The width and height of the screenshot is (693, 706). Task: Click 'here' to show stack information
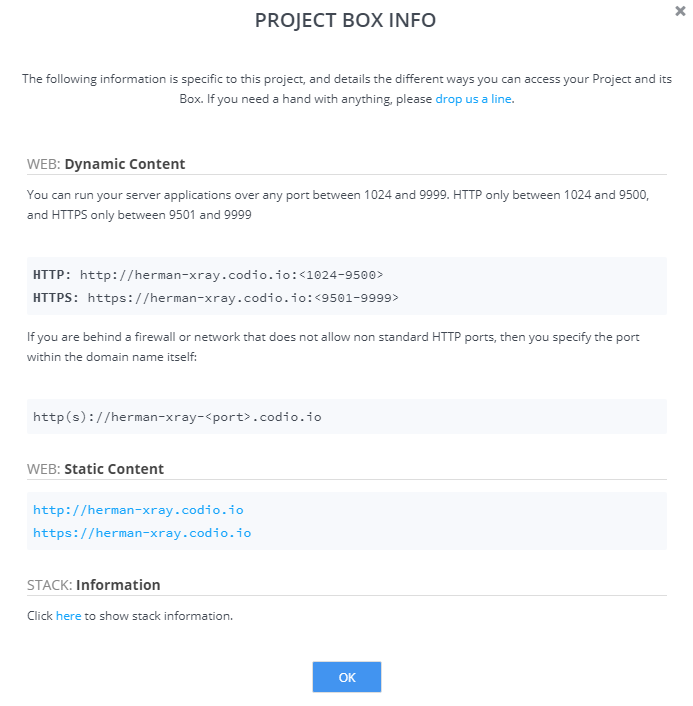[68, 615]
